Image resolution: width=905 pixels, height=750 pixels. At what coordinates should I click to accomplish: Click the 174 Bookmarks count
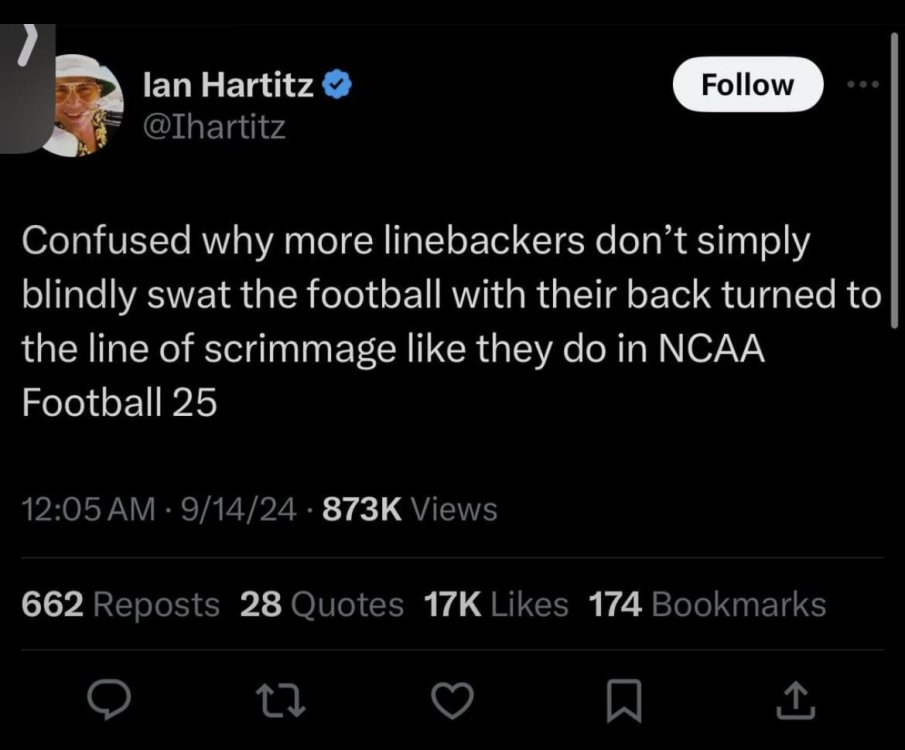pos(707,604)
